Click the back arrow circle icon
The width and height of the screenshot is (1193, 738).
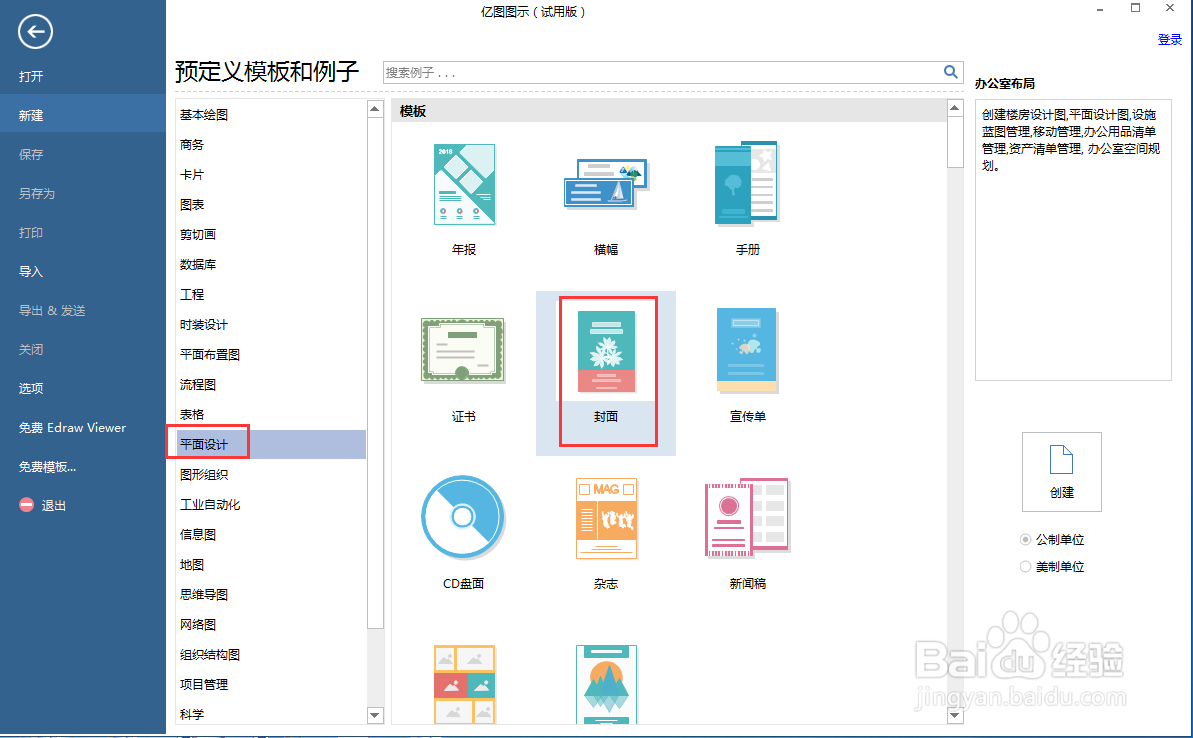35,32
